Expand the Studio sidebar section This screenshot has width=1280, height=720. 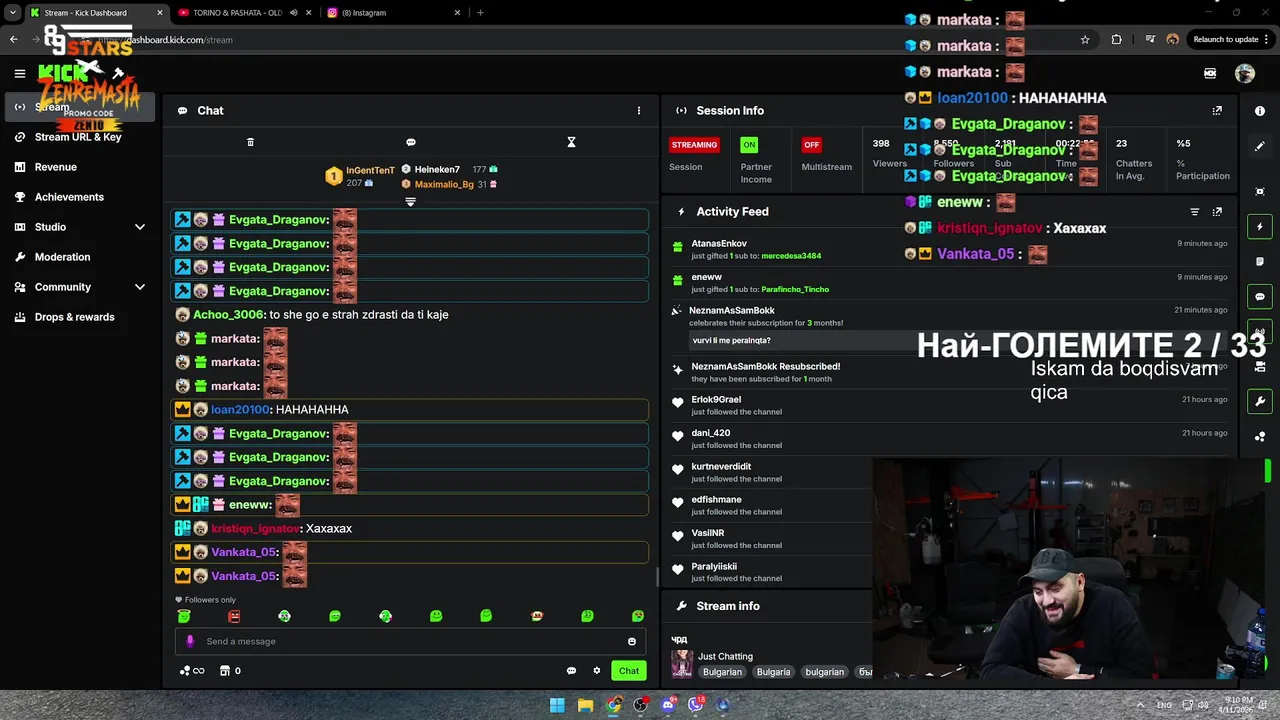140,227
